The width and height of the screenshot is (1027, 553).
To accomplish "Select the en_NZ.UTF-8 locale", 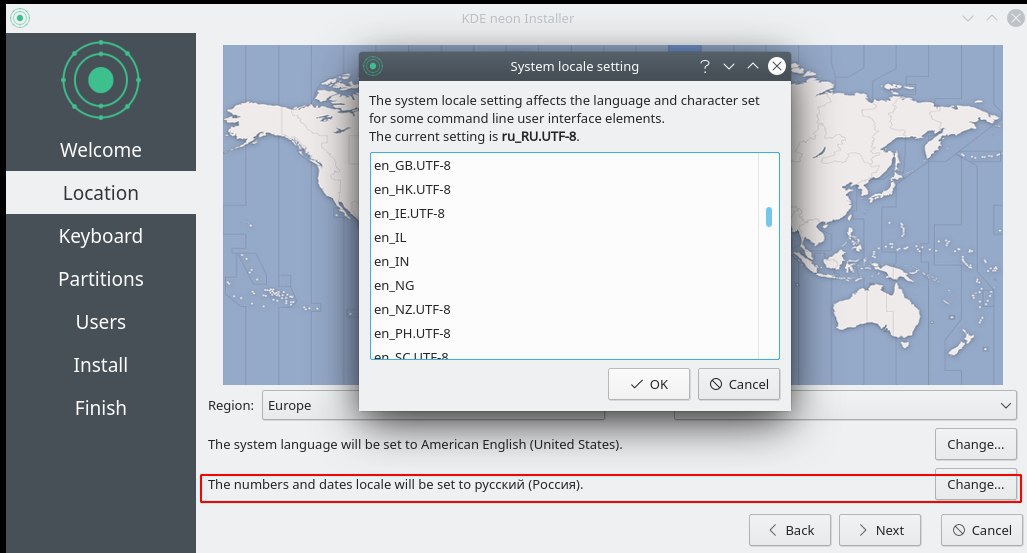I will click(565, 309).
